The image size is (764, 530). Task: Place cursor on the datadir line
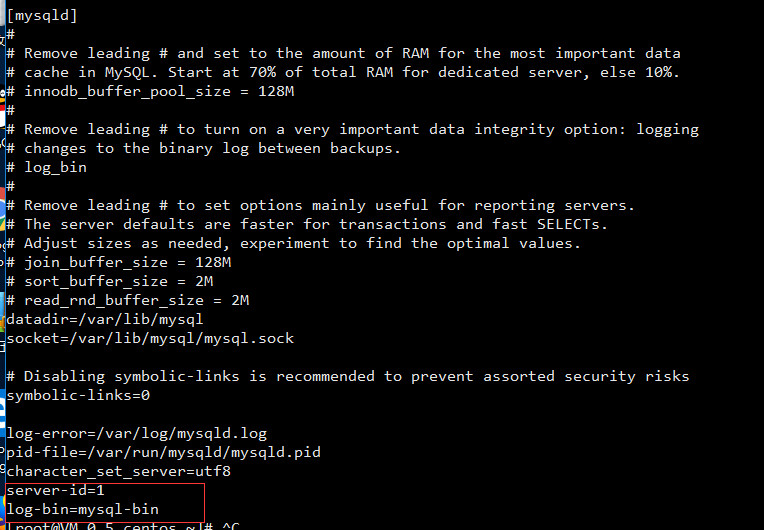pos(105,319)
